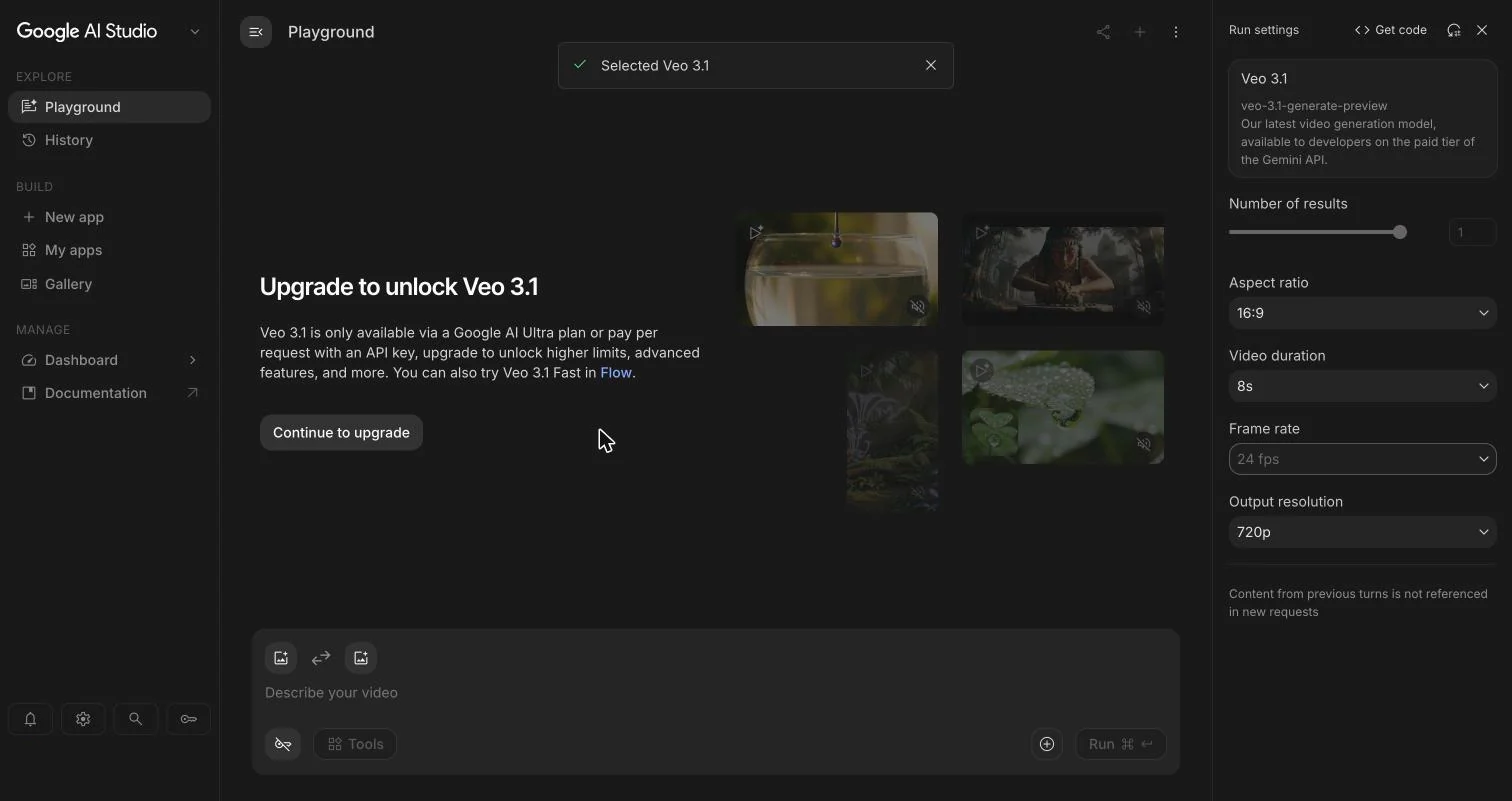Open the Google AI Studio account dropdown chevron

[195, 32]
